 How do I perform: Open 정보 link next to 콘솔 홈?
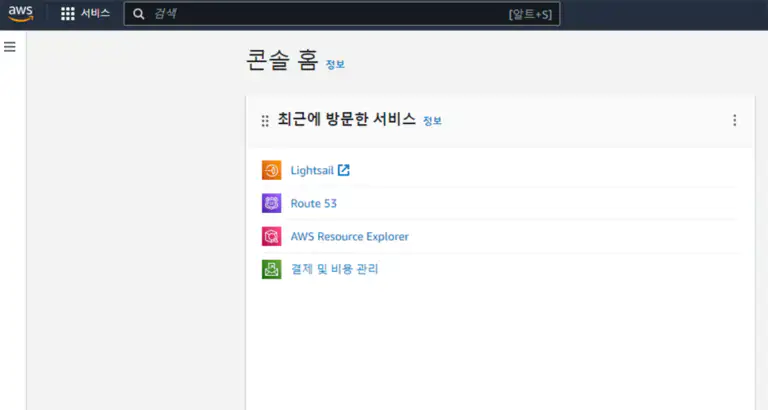tap(335, 65)
